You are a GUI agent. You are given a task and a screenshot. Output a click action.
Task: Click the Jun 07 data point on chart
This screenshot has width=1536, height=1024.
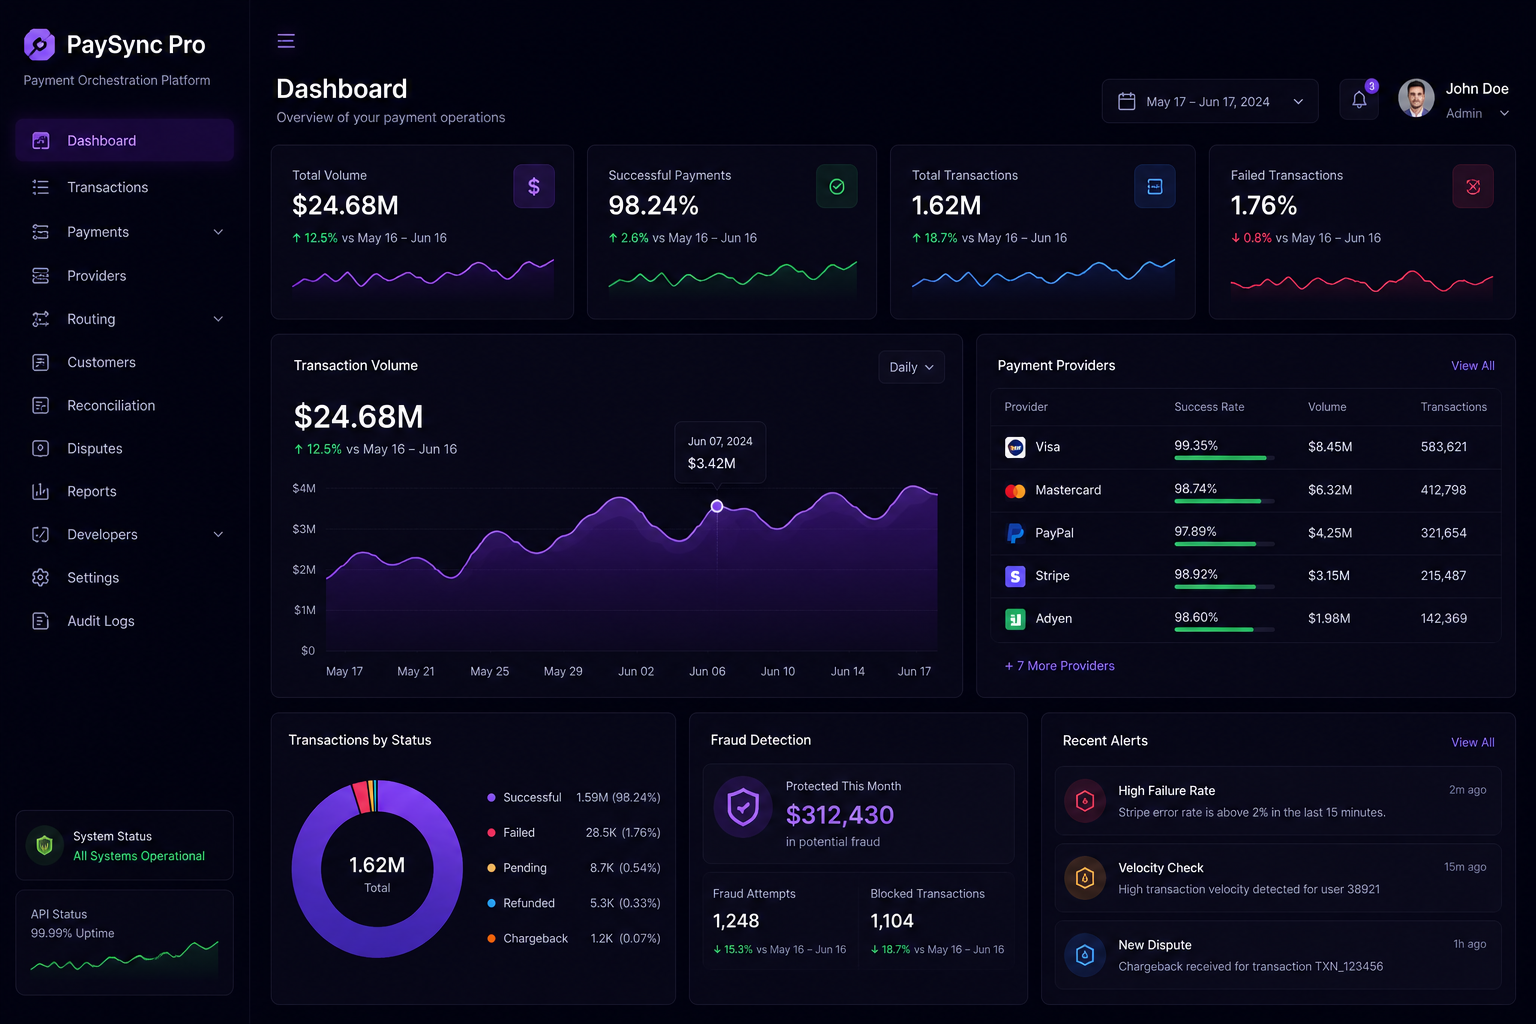point(717,506)
